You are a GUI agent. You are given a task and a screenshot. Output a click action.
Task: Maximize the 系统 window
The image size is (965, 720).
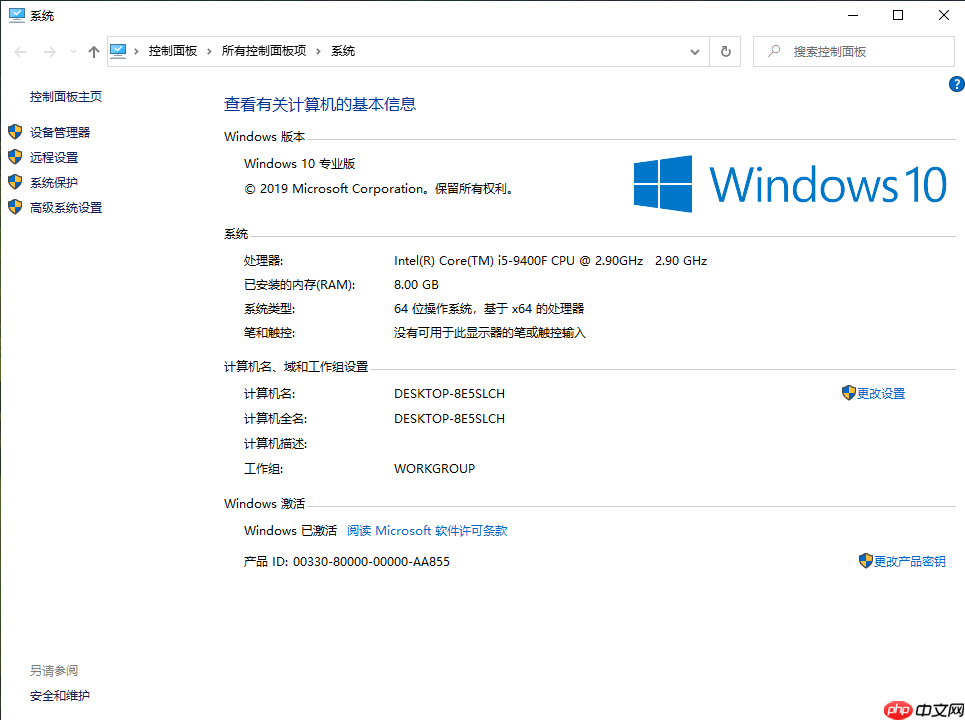point(898,15)
